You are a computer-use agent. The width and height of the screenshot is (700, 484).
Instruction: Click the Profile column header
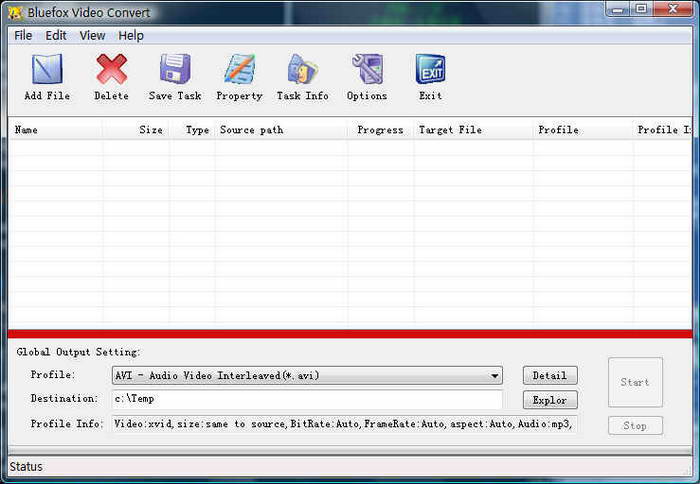(x=583, y=130)
